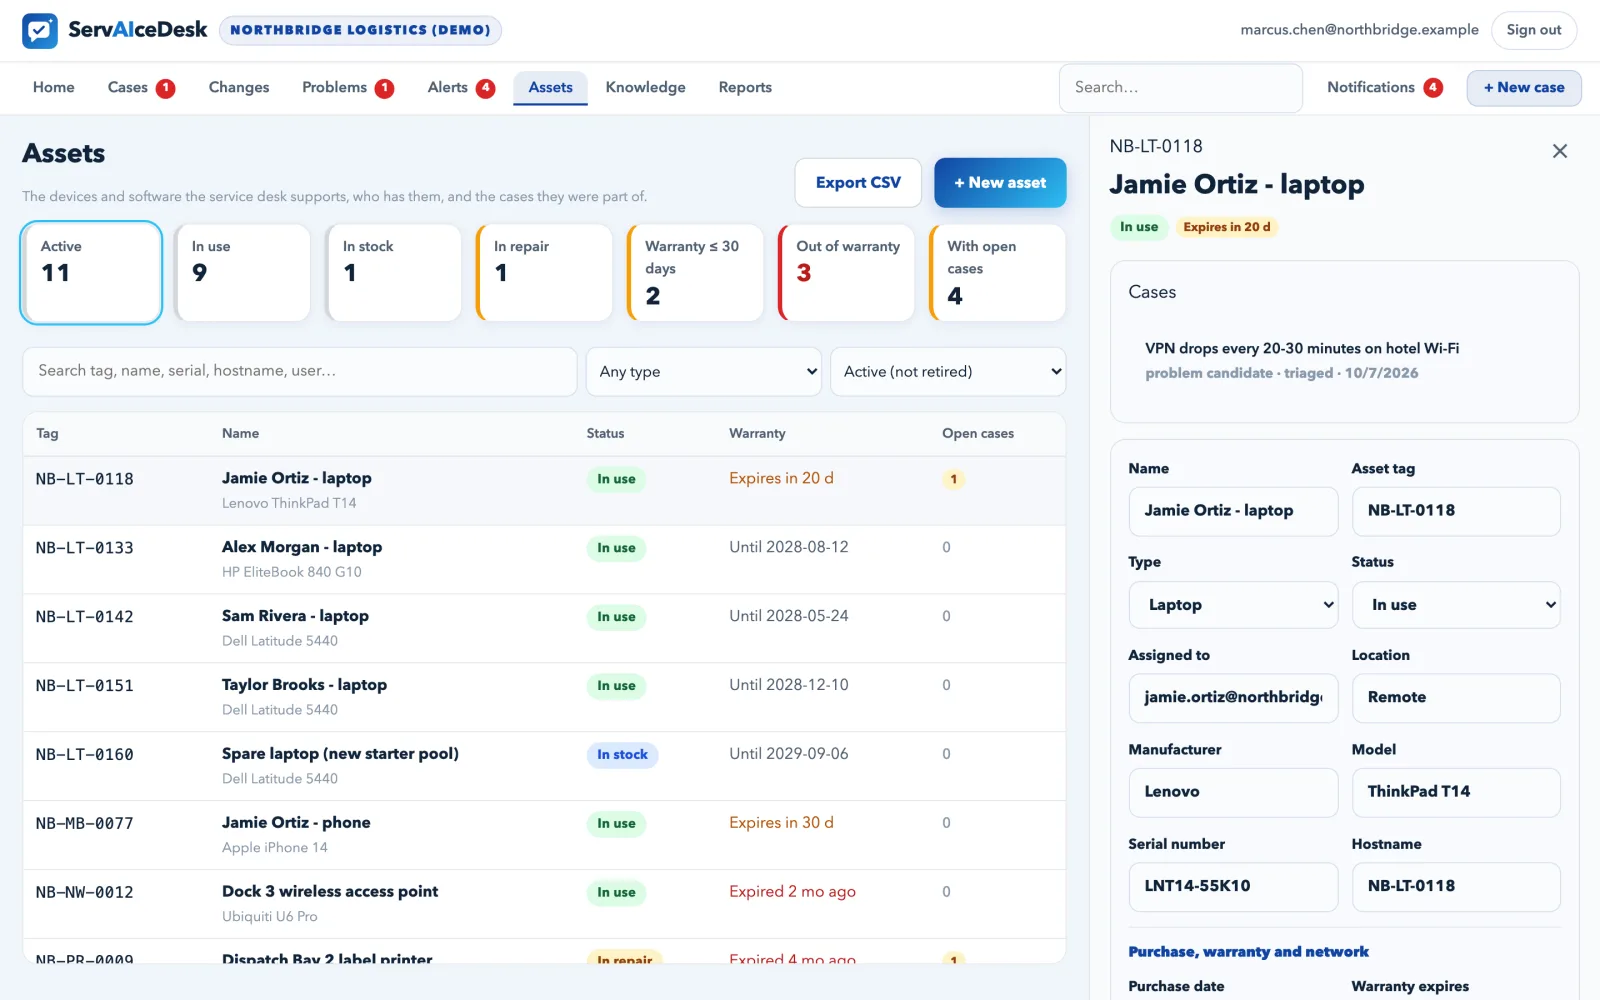The width and height of the screenshot is (1600, 1000).
Task: Go to the Home tab
Action: pos(54,88)
